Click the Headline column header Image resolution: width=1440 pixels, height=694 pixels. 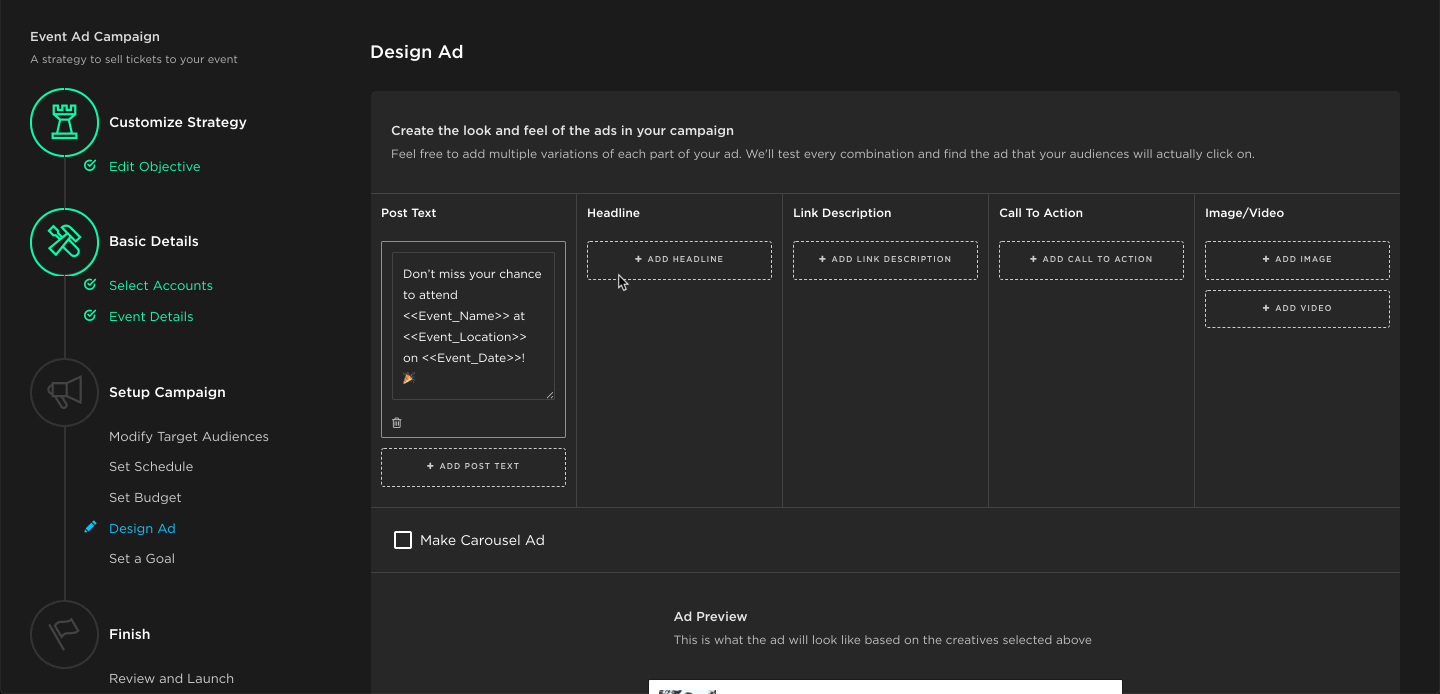click(x=613, y=213)
